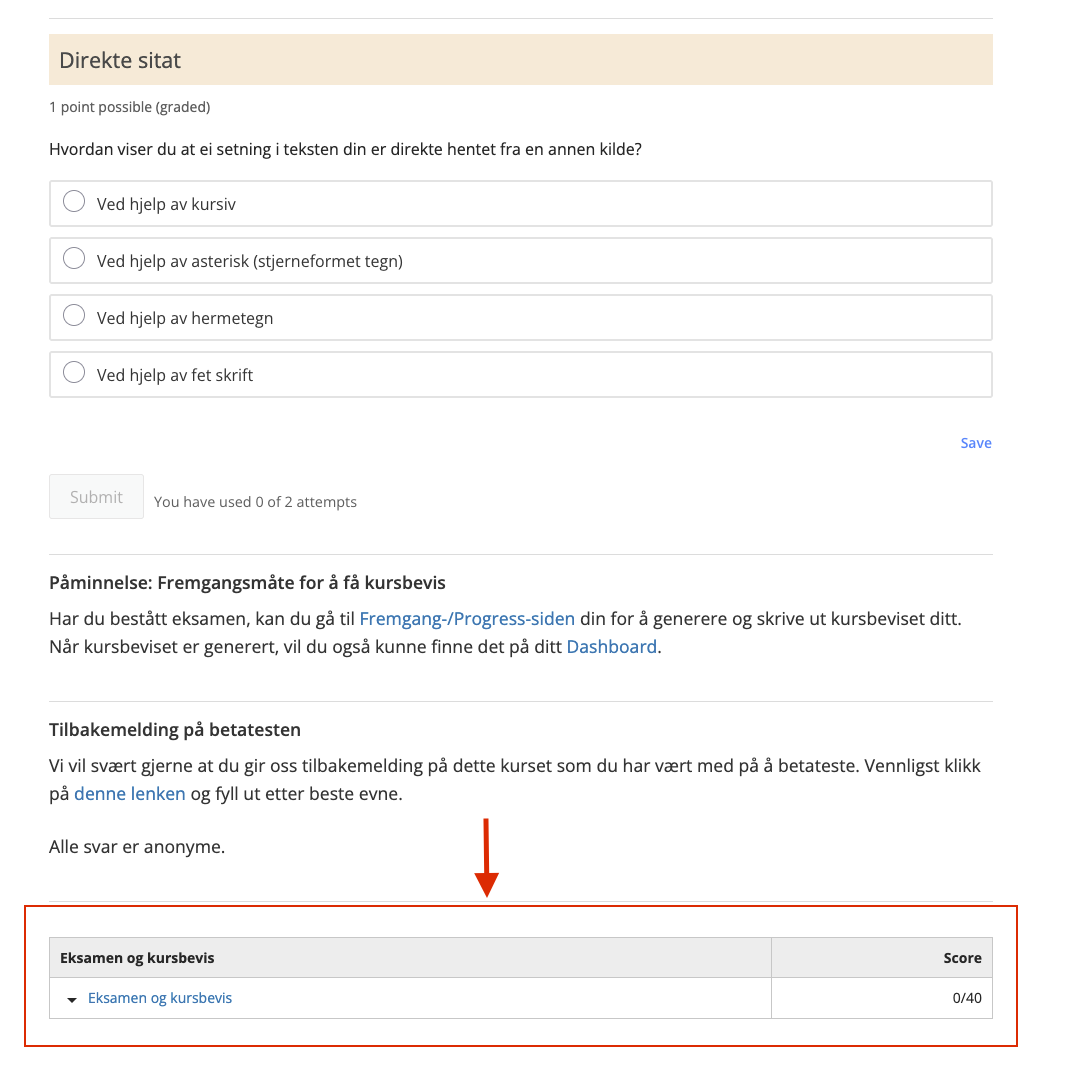Image resolution: width=1089 pixels, height=1068 pixels.
Task: Choose the asterisk (stjerneformet tegn) option
Action: pos(74,259)
